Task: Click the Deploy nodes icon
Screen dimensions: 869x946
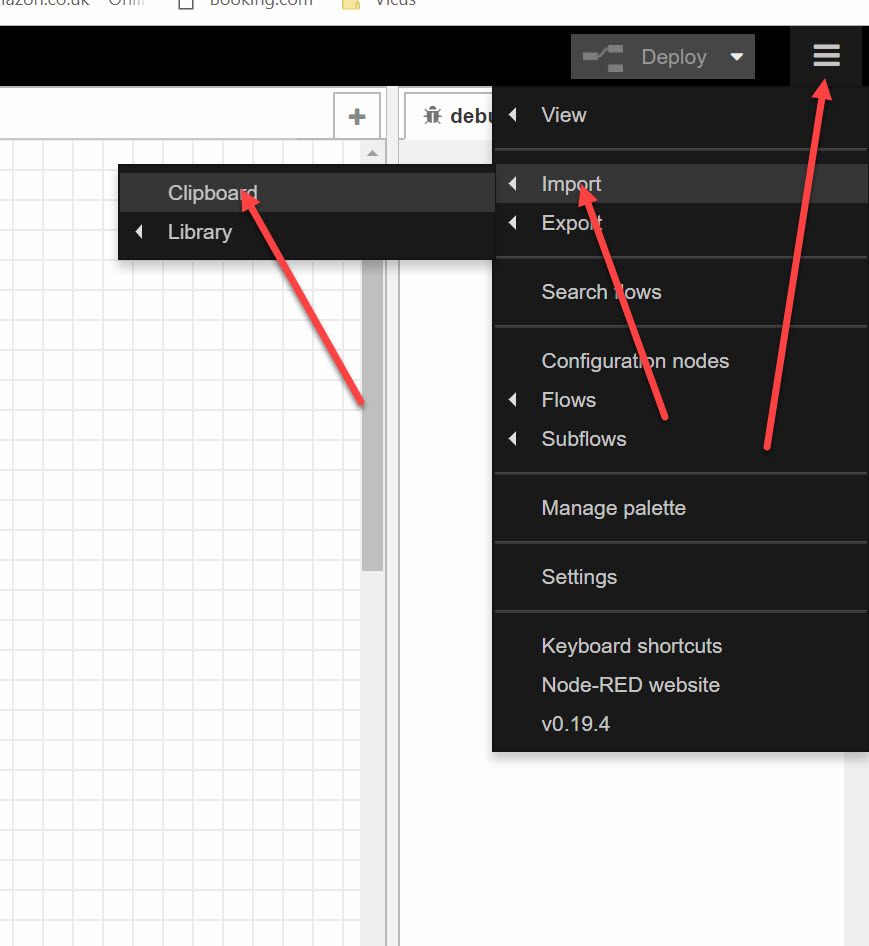Action: [602, 56]
